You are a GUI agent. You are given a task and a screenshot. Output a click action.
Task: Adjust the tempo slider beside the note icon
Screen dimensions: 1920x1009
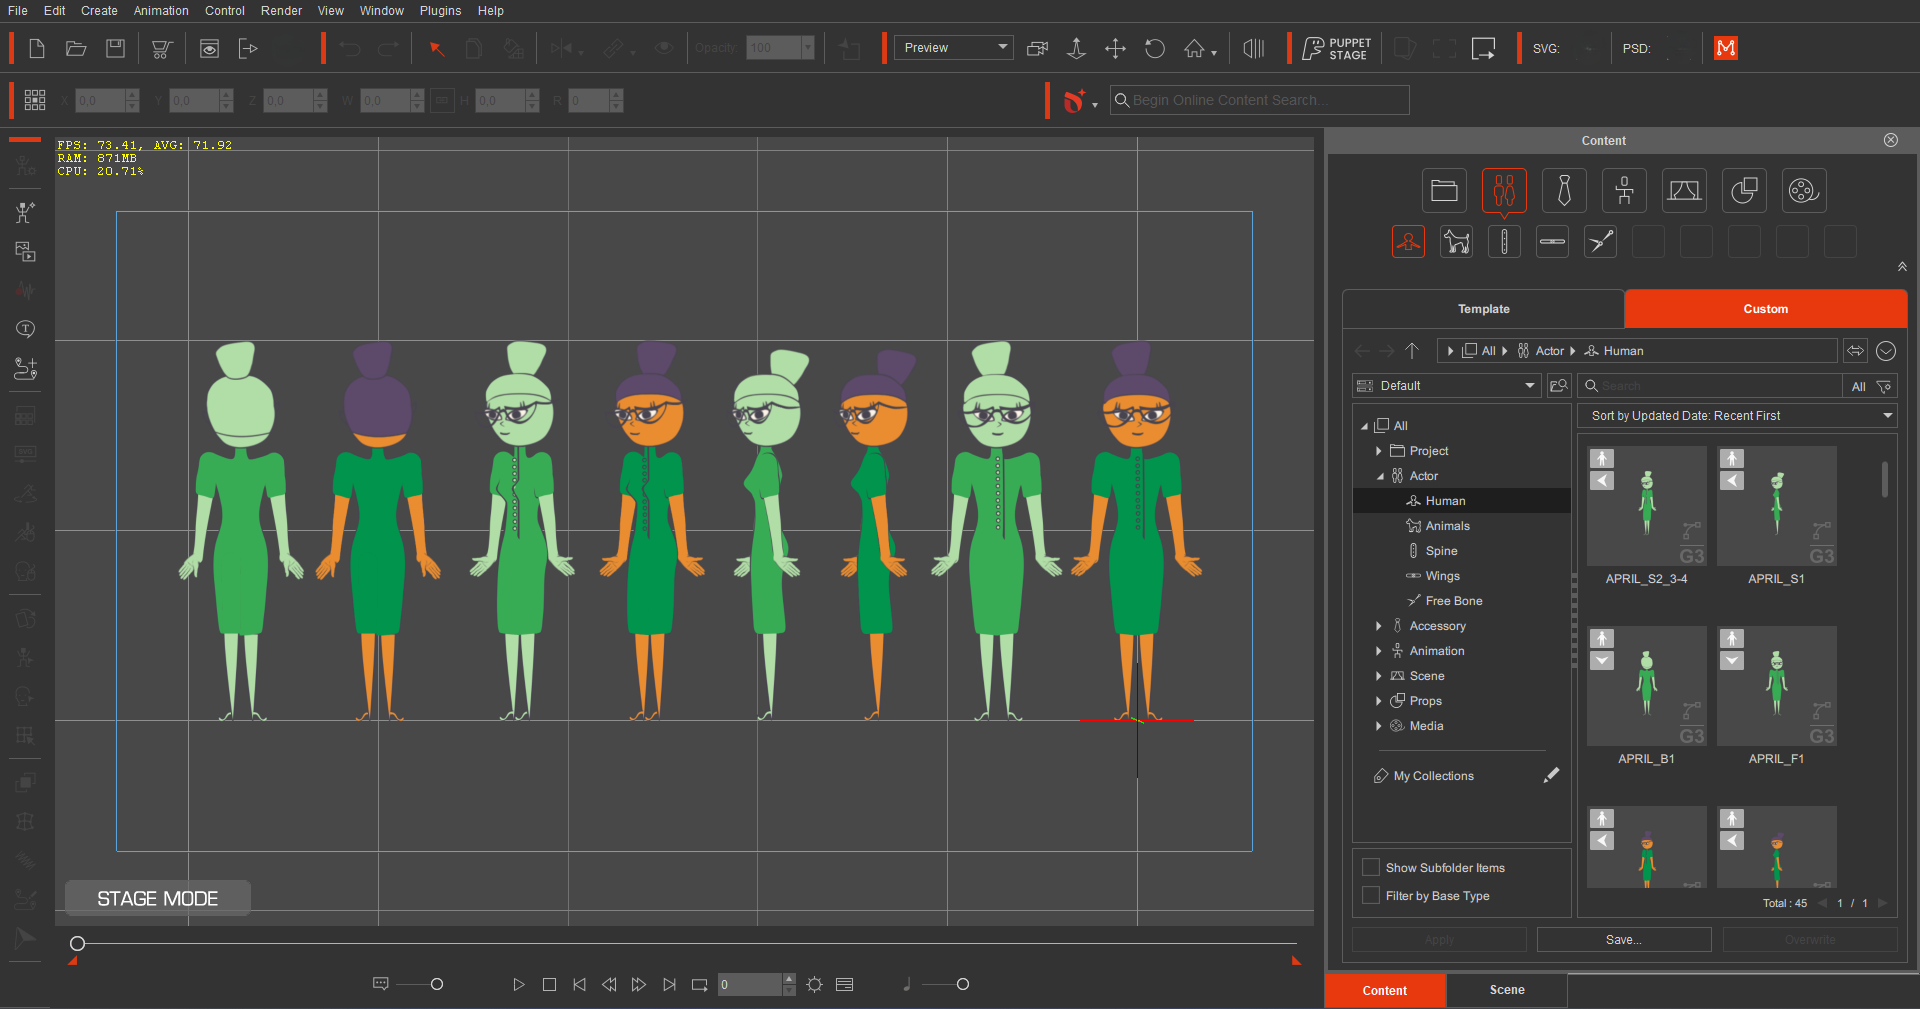coord(962,985)
